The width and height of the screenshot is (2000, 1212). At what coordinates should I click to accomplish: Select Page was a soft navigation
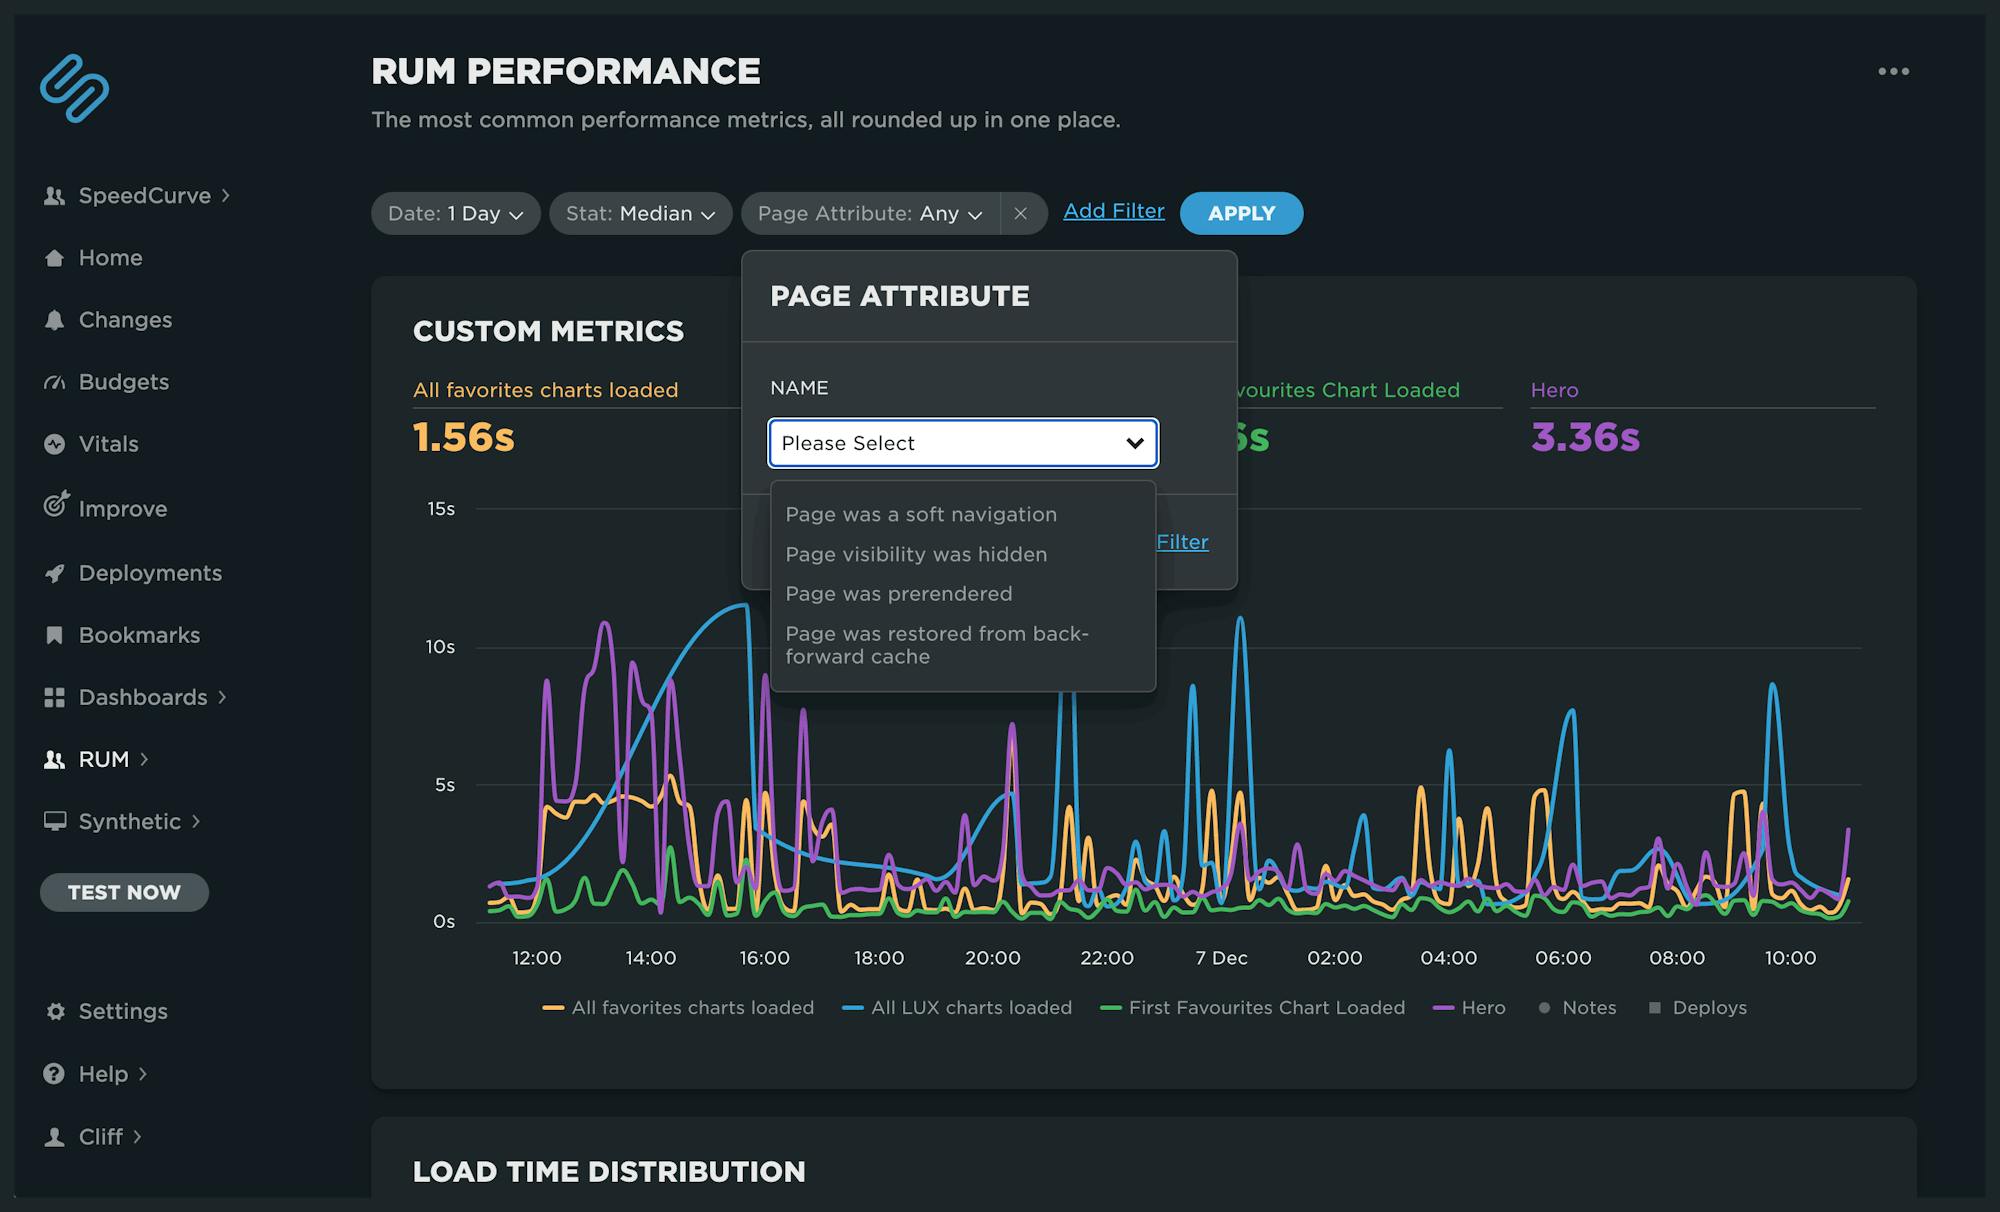[920, 515]
